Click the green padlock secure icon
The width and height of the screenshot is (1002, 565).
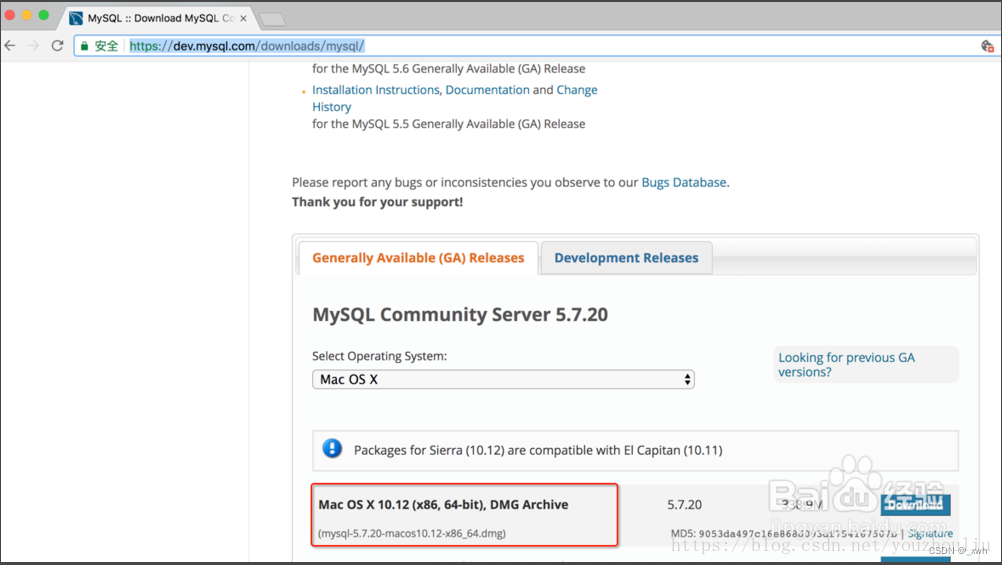tap(84, 46)
